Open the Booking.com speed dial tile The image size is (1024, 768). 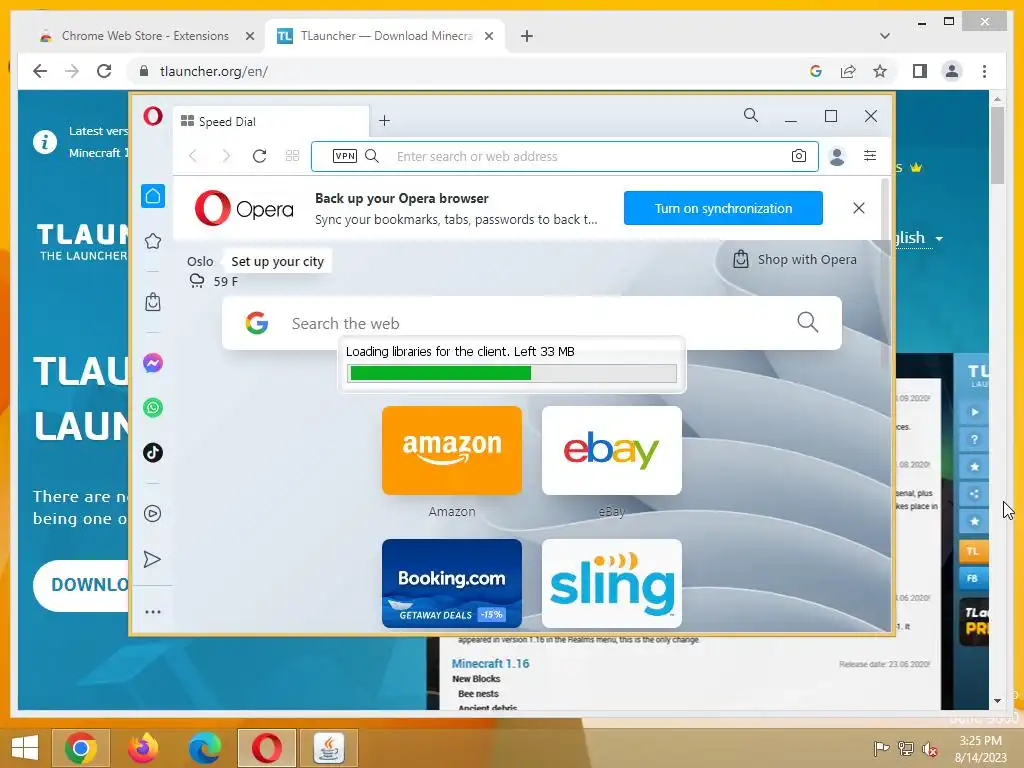tap(452, 583)
